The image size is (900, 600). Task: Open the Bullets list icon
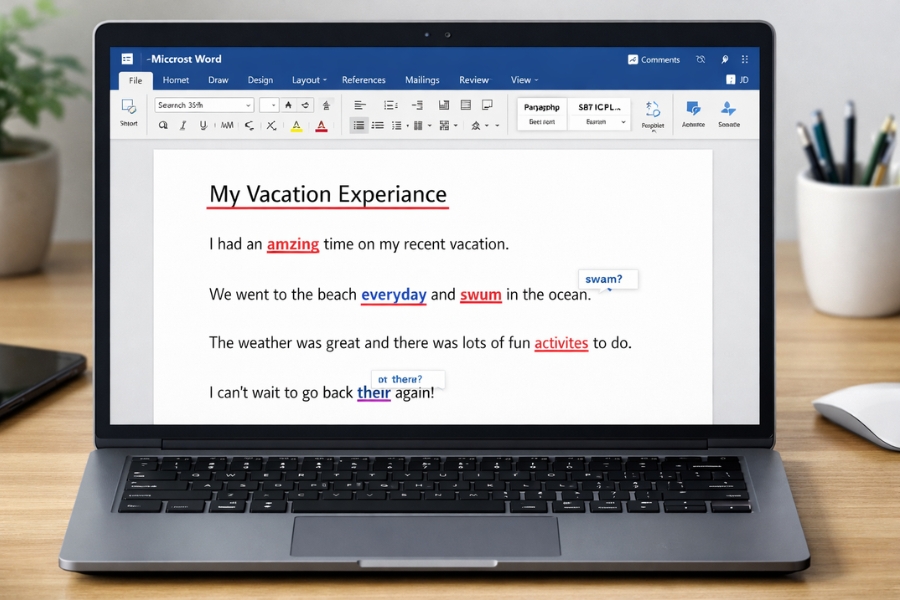359,126
